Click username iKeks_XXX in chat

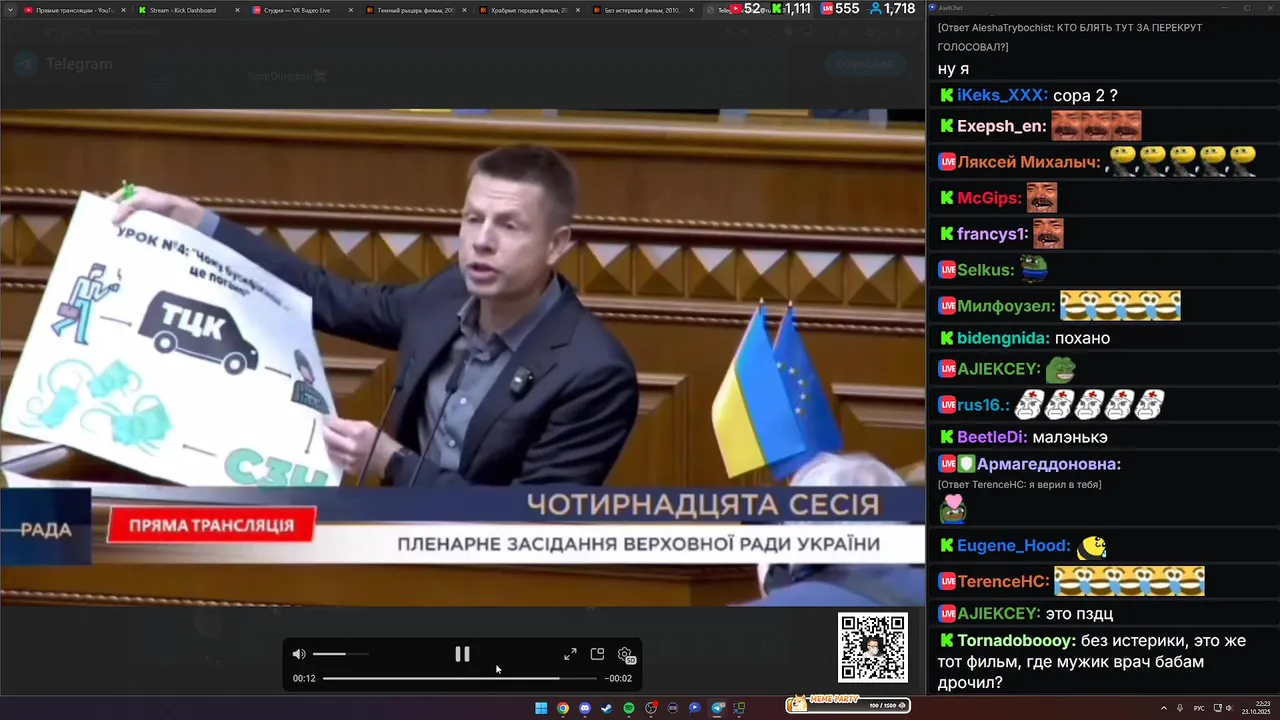click(1002, 95)
